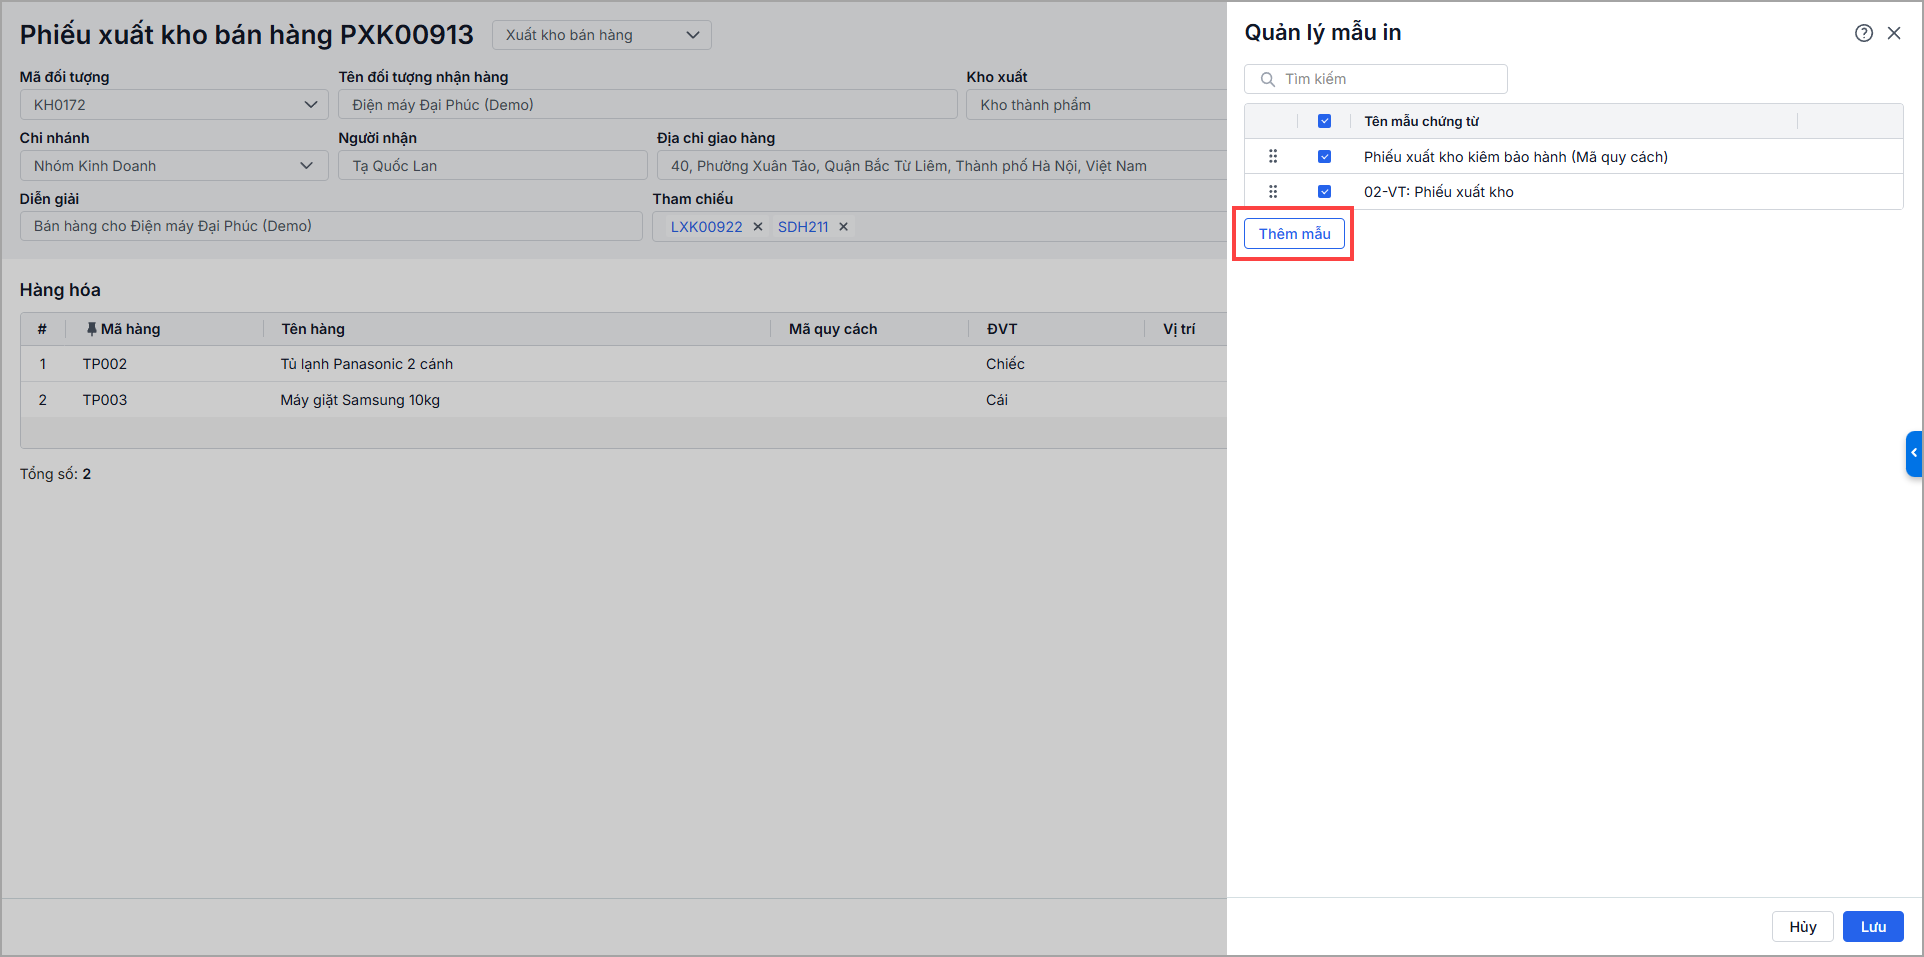The image size is (1924, 957).
Task: Open the Chi nhánh Nhóm Kinh Doanh dropdown
Action: 306,166
